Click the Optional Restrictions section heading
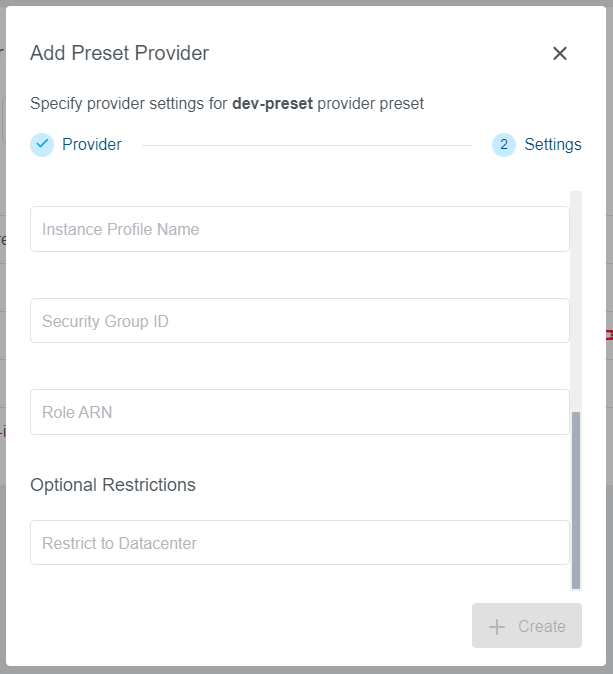Screen dimensions: 613x674 (113, 485)
